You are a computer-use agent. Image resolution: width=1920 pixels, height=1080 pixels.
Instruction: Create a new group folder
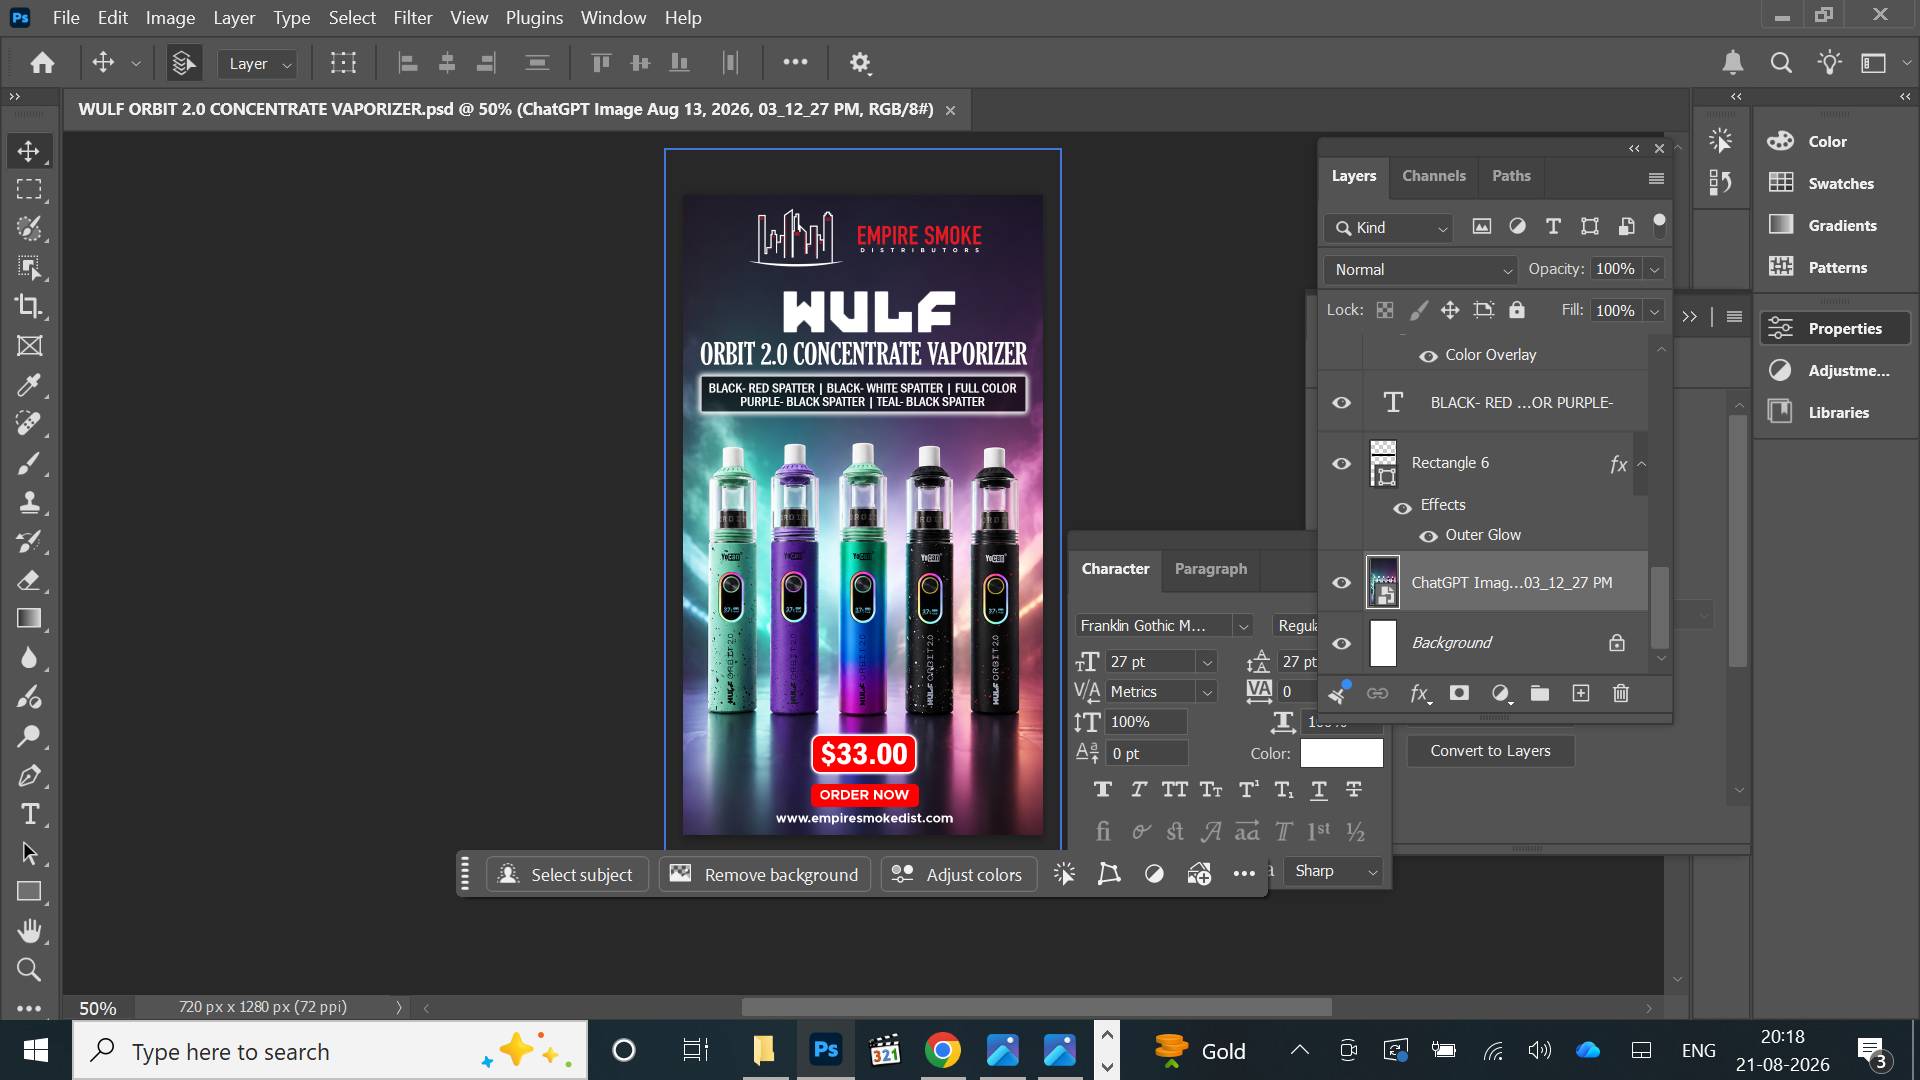[1540, 693]
